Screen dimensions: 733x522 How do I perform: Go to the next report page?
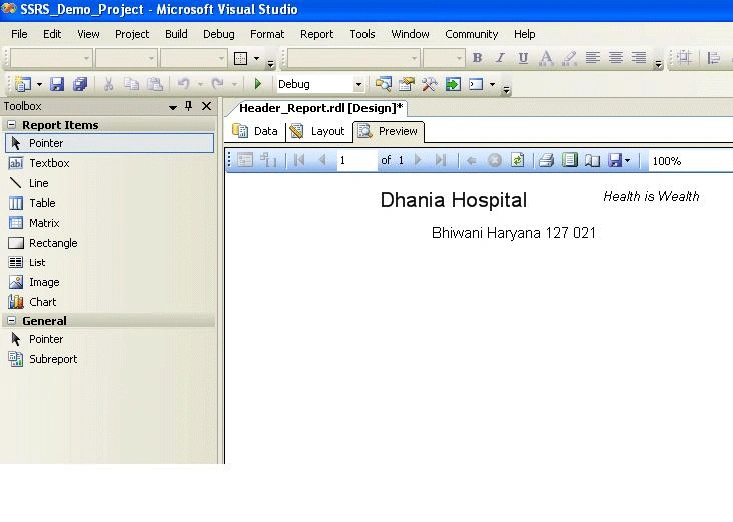(x=418, y=160)
